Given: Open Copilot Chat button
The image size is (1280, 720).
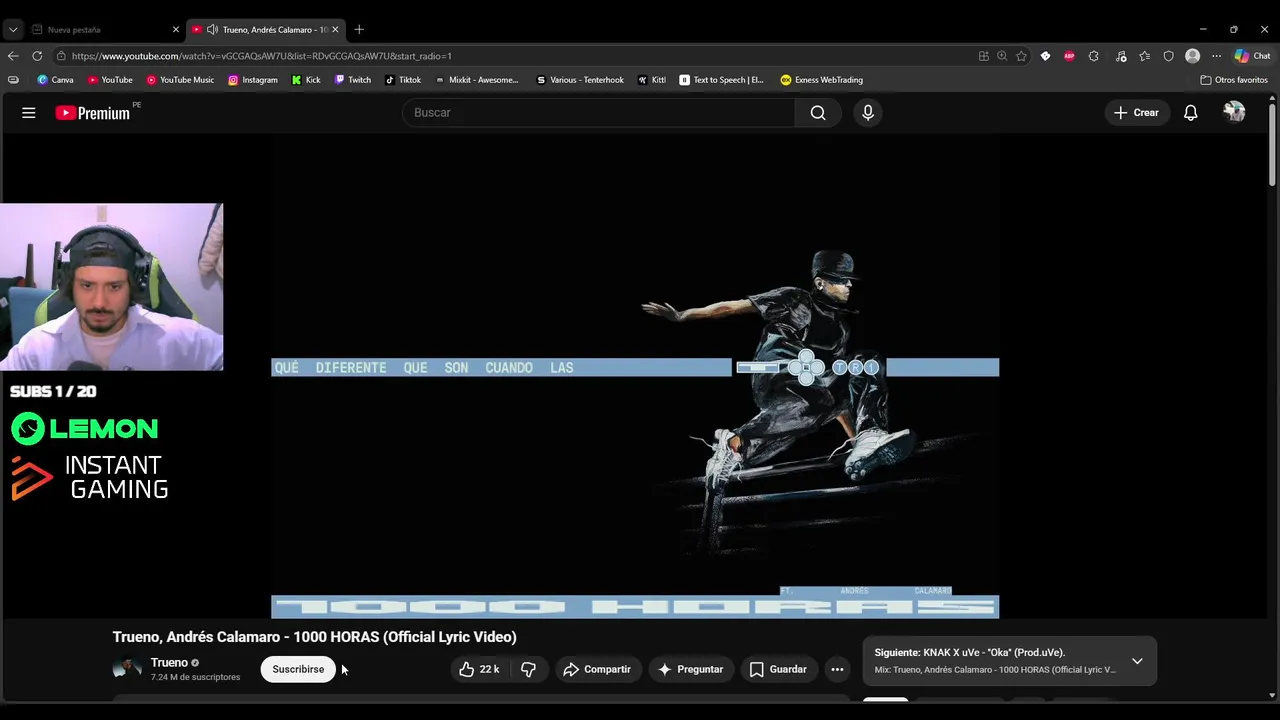Looking at the screenshot, I should tap(1252, 56).
